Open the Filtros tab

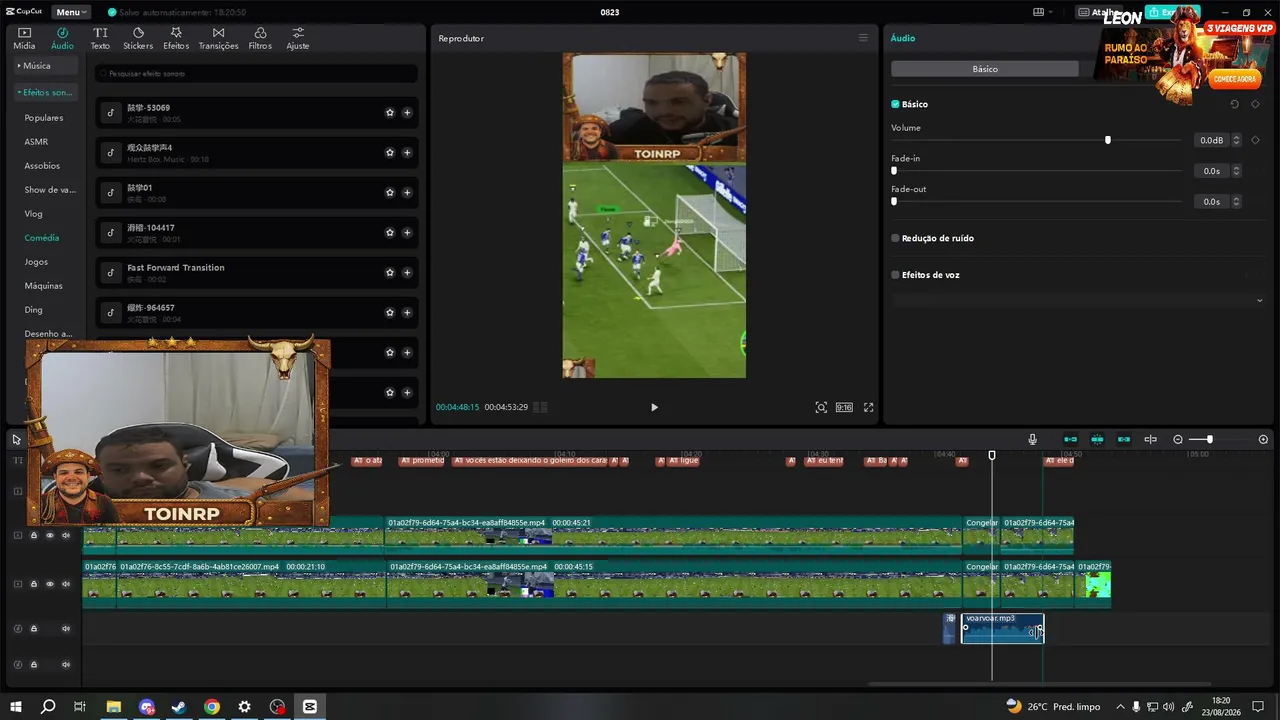click(x=260, y=38)
